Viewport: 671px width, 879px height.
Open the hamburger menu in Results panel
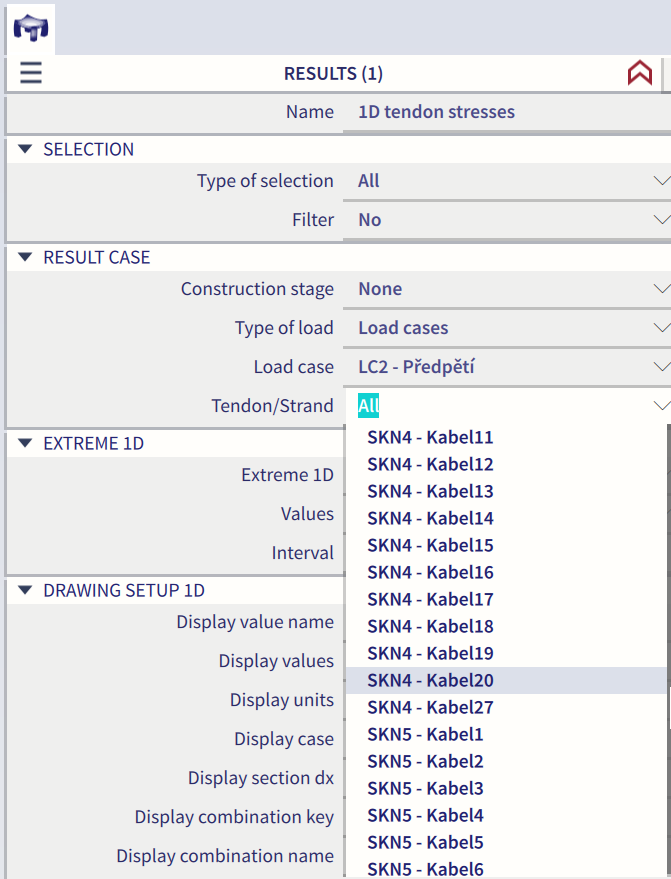click(x=31, y=73)
